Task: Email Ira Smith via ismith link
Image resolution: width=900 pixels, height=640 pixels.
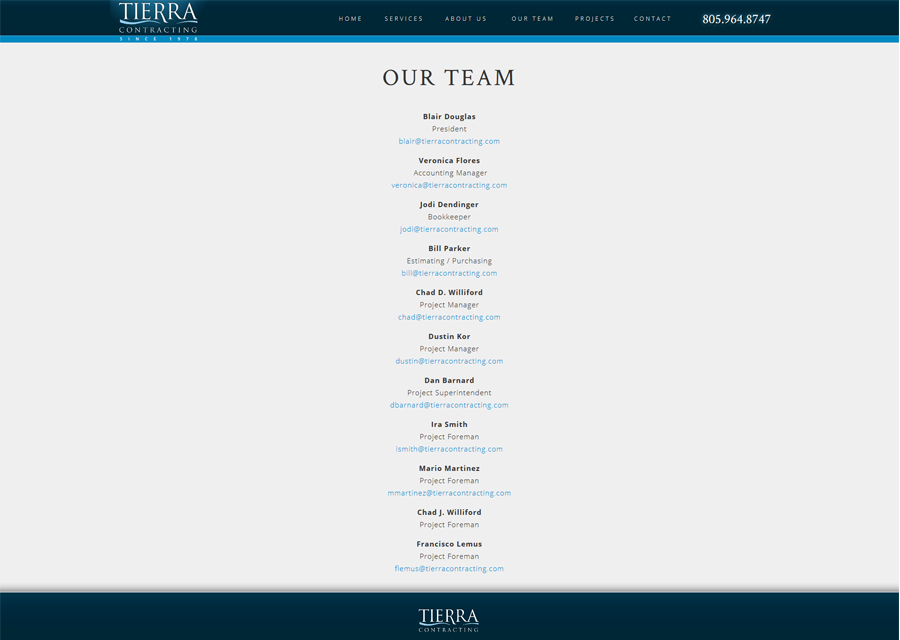Action: [449, 449]
